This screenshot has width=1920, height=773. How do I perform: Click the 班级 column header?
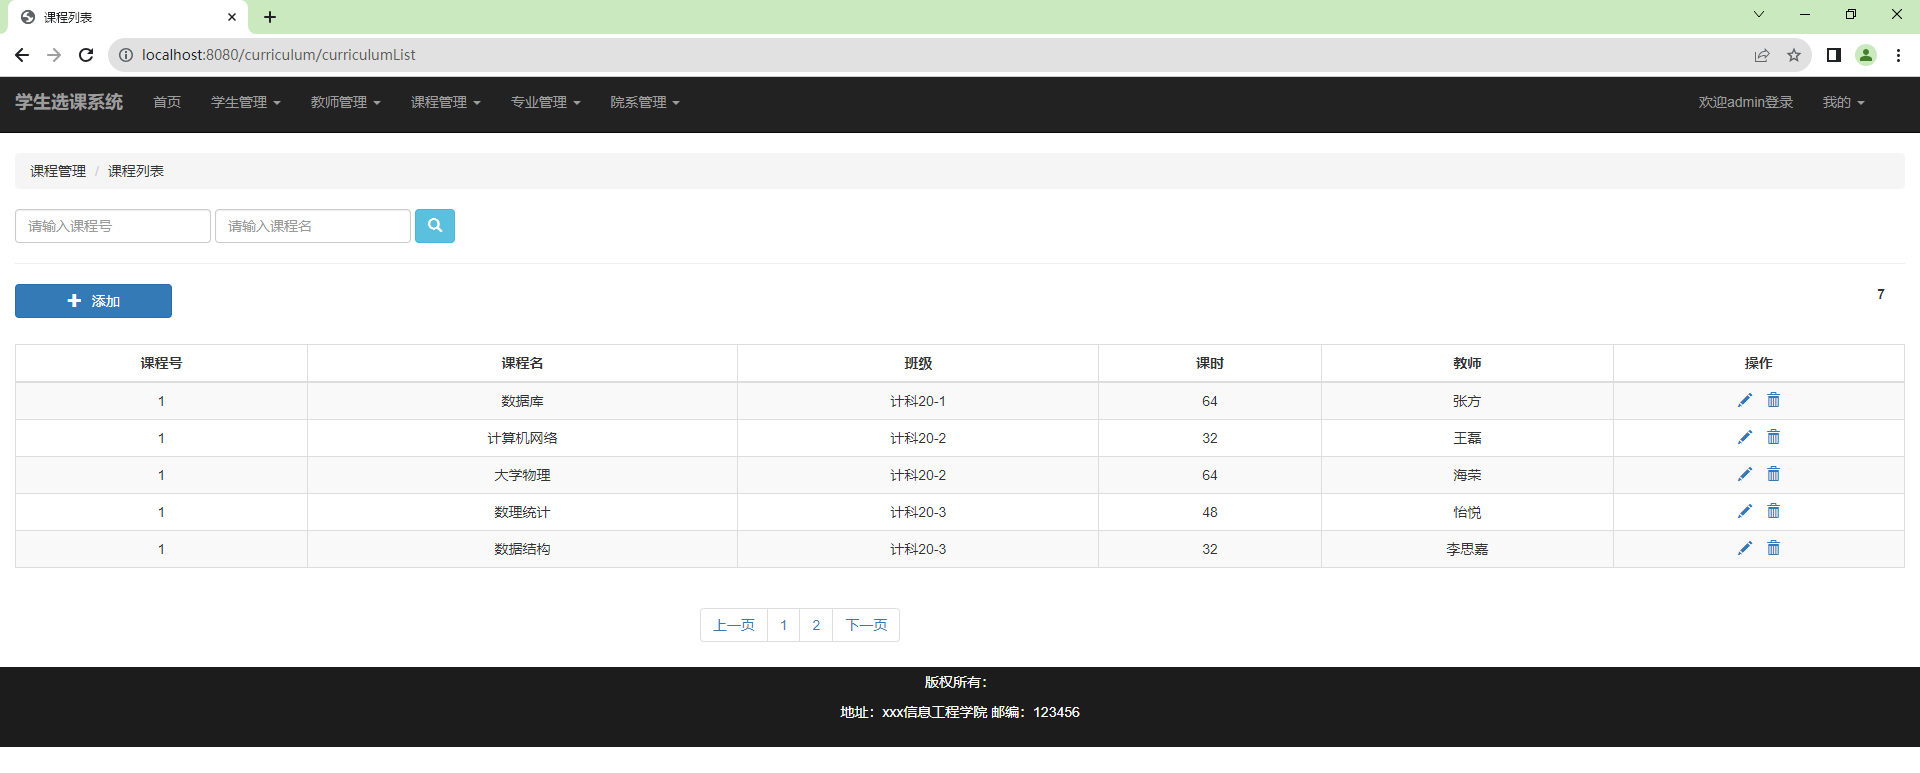coord(918,363)
